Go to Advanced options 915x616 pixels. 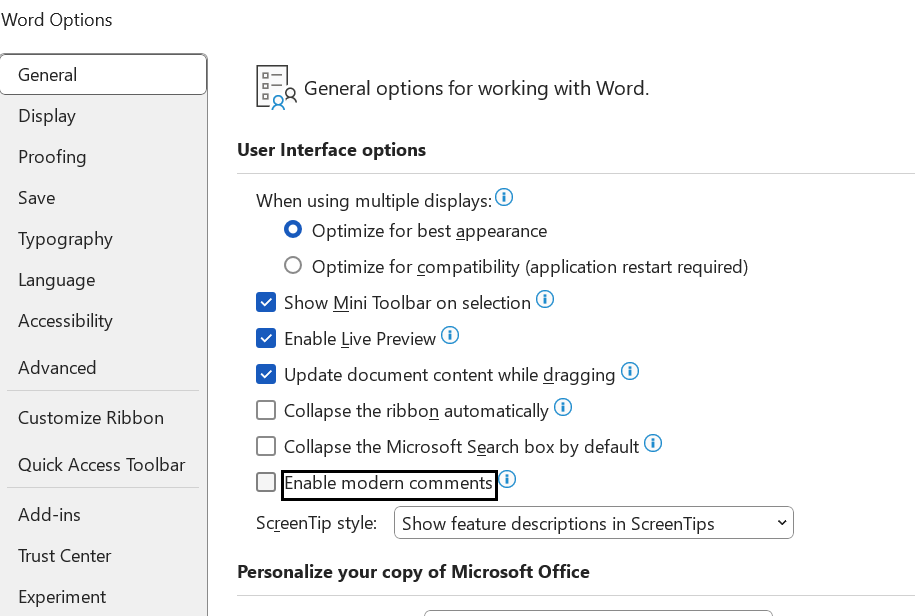(57, 368)
